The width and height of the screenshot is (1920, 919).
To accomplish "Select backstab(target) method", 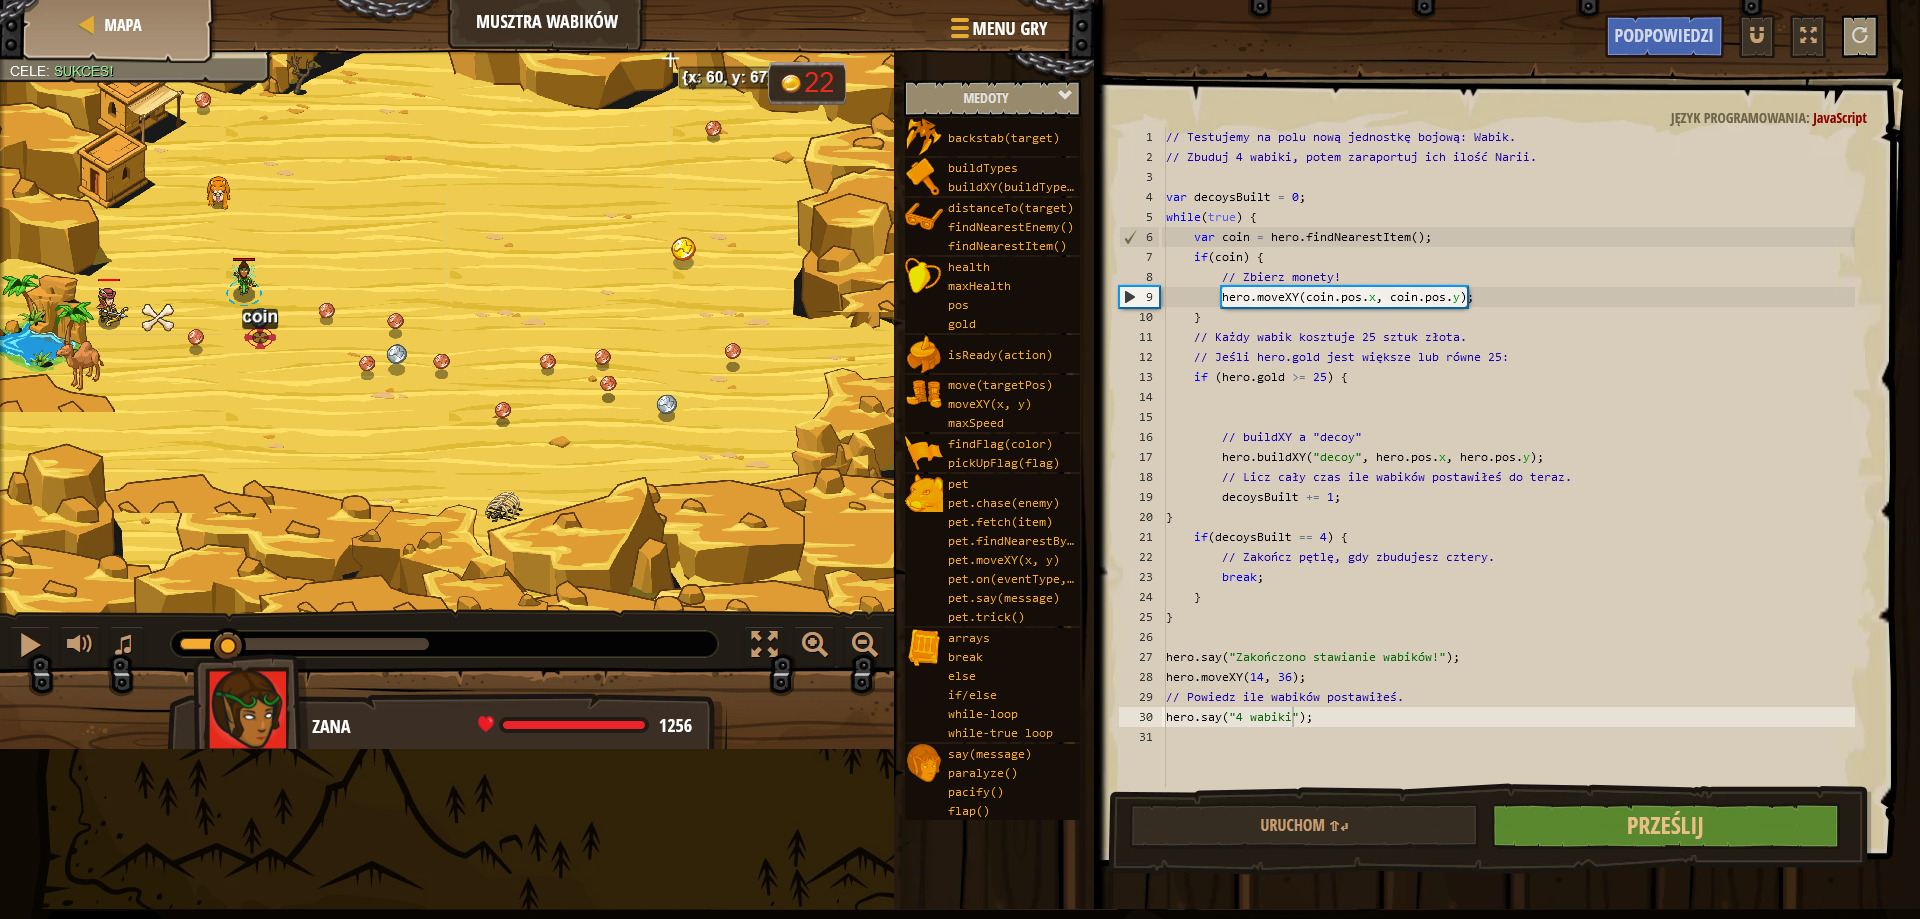I will pos(1003,138).
